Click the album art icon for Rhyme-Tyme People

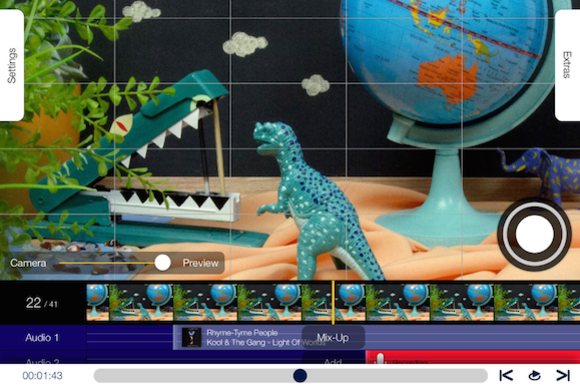point(192,337)
